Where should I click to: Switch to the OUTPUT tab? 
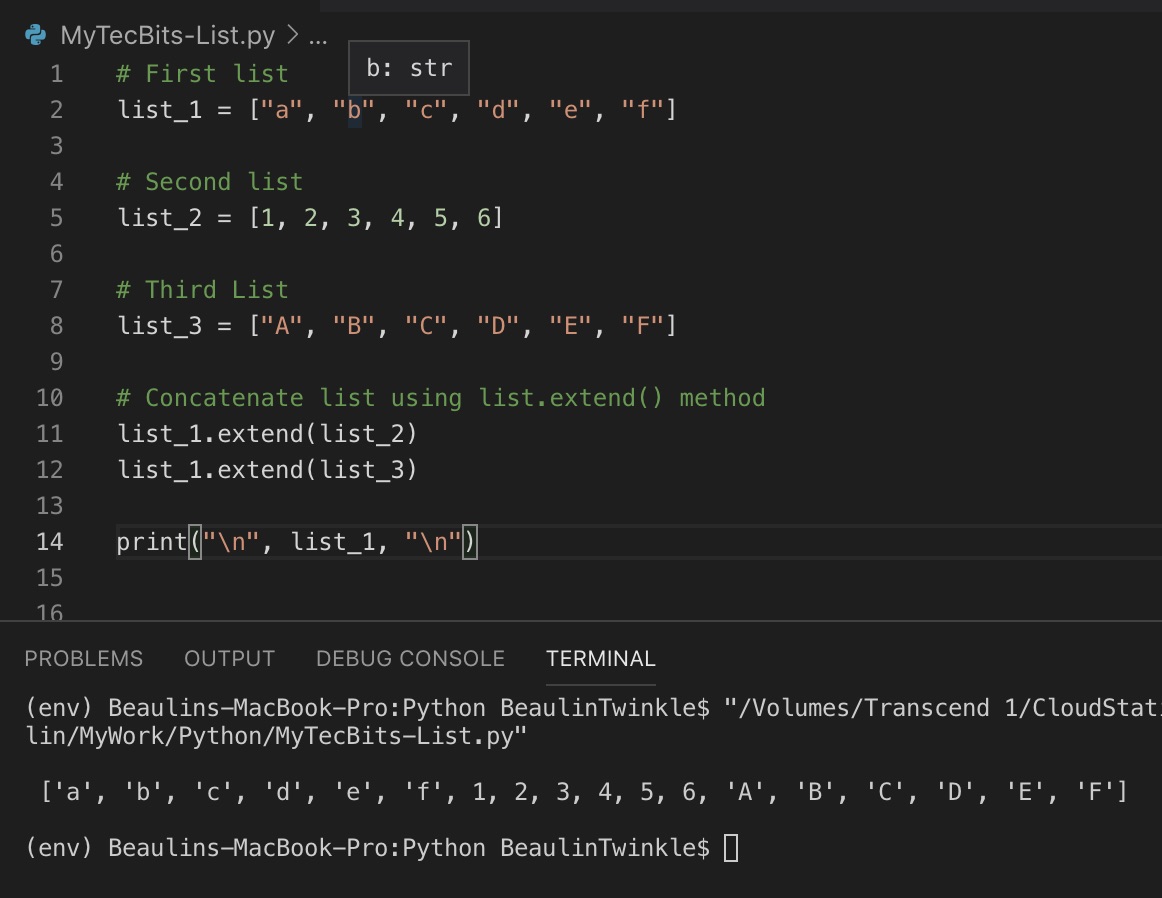pyautogui.click(x=229, y=658)
